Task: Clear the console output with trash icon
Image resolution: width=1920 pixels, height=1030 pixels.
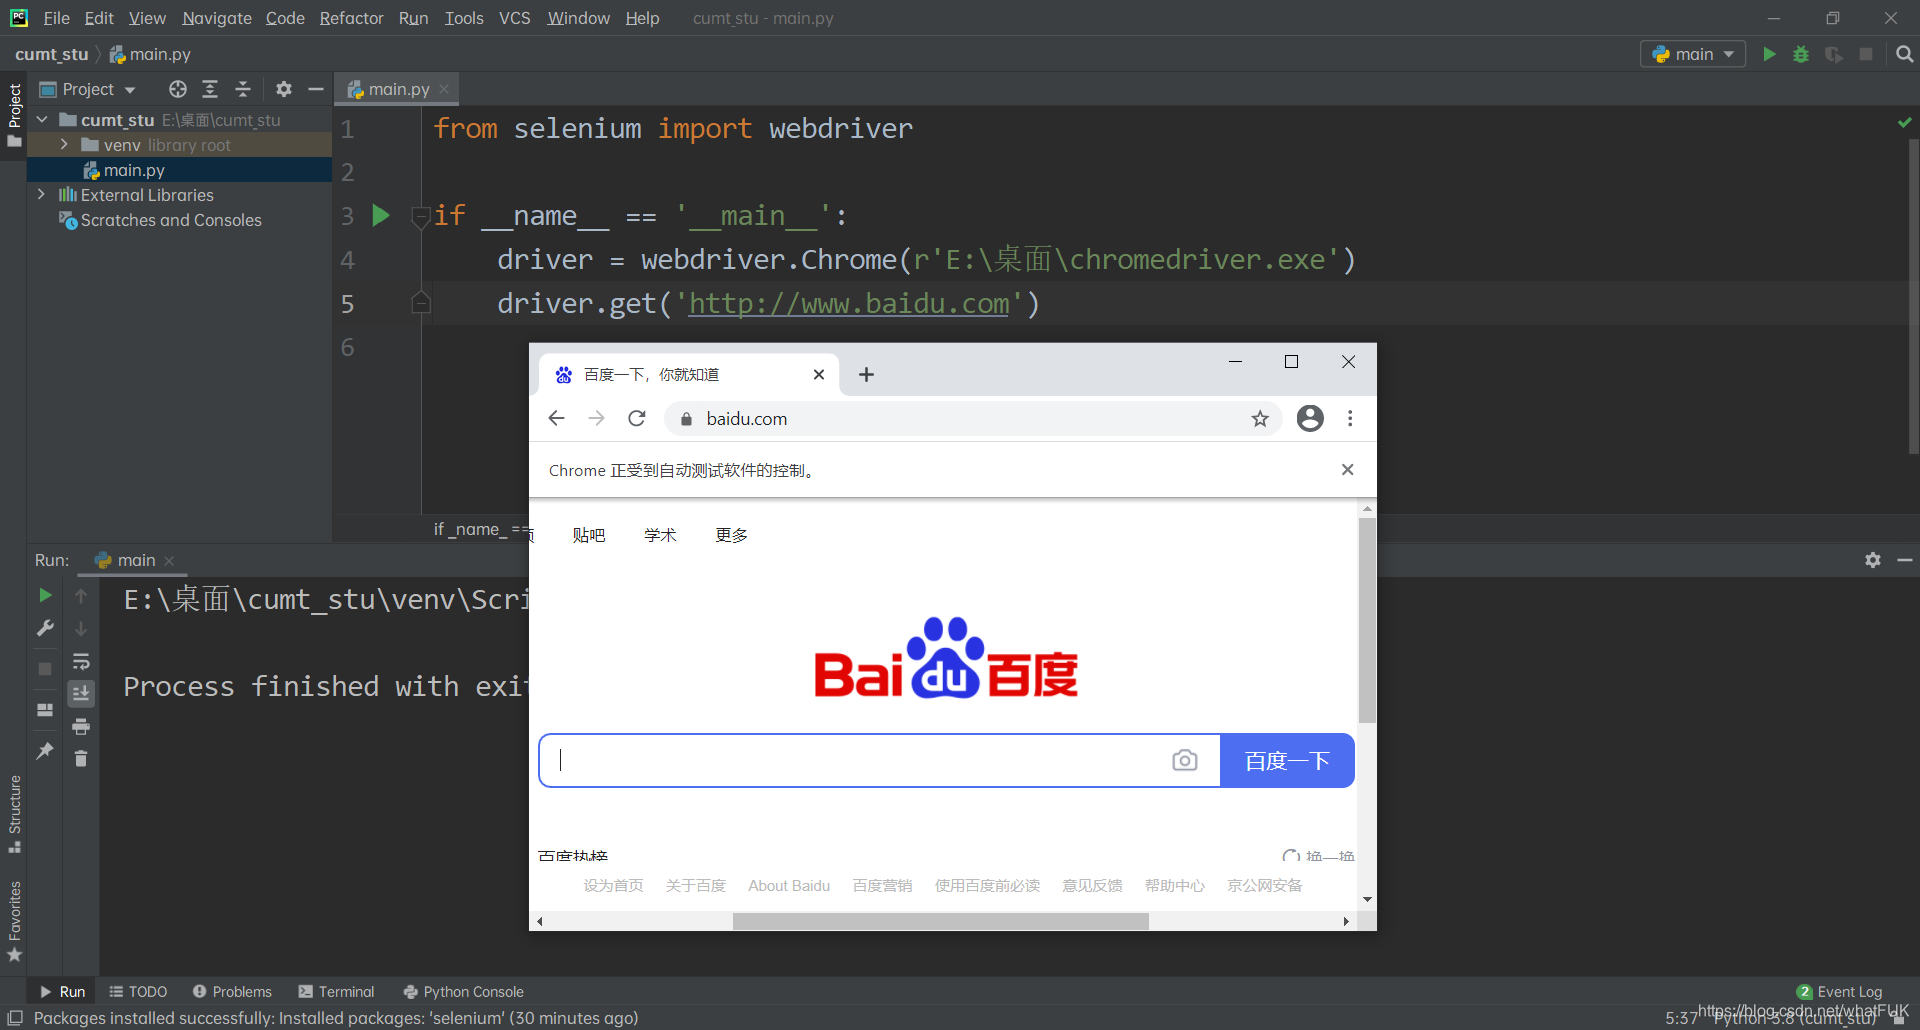Action: [81, 759]
